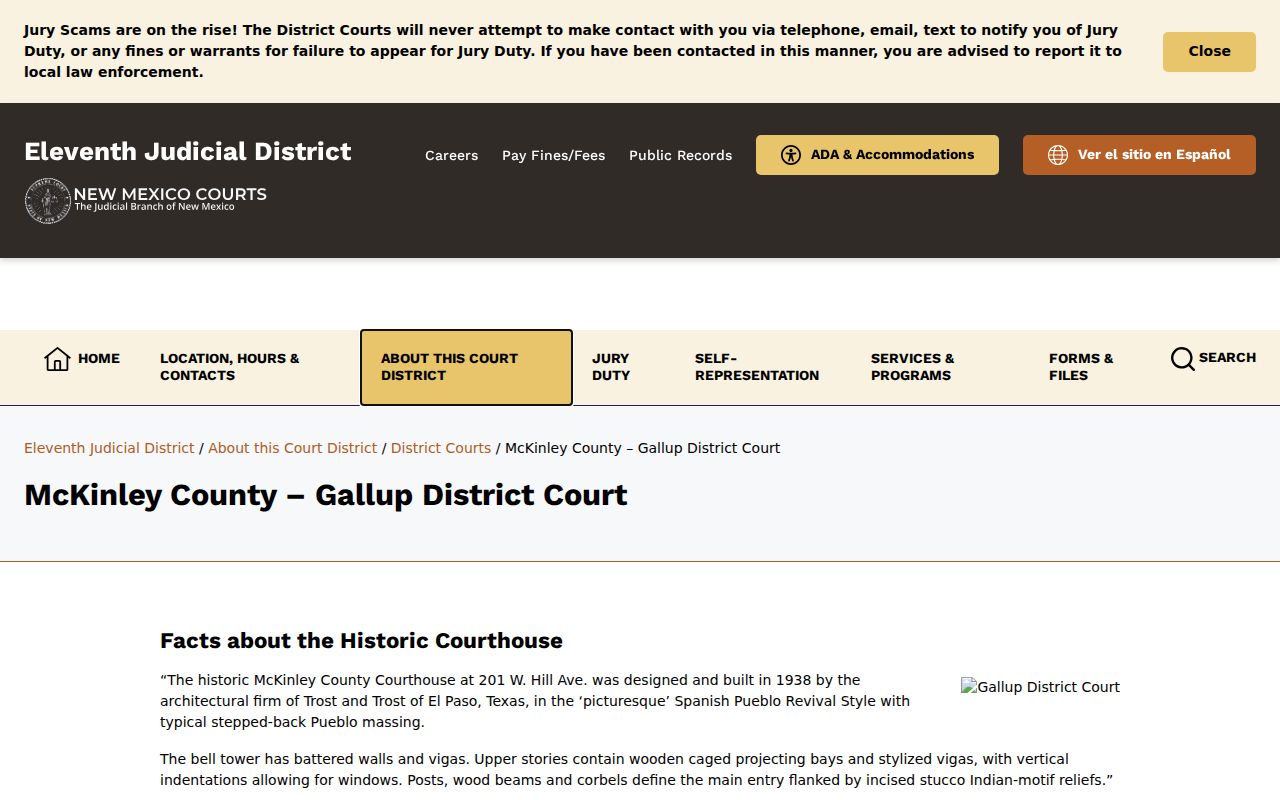The width and height of the screenshot is (1280, 800).
Task: Select the Home menu item
Action: (82, 359)
